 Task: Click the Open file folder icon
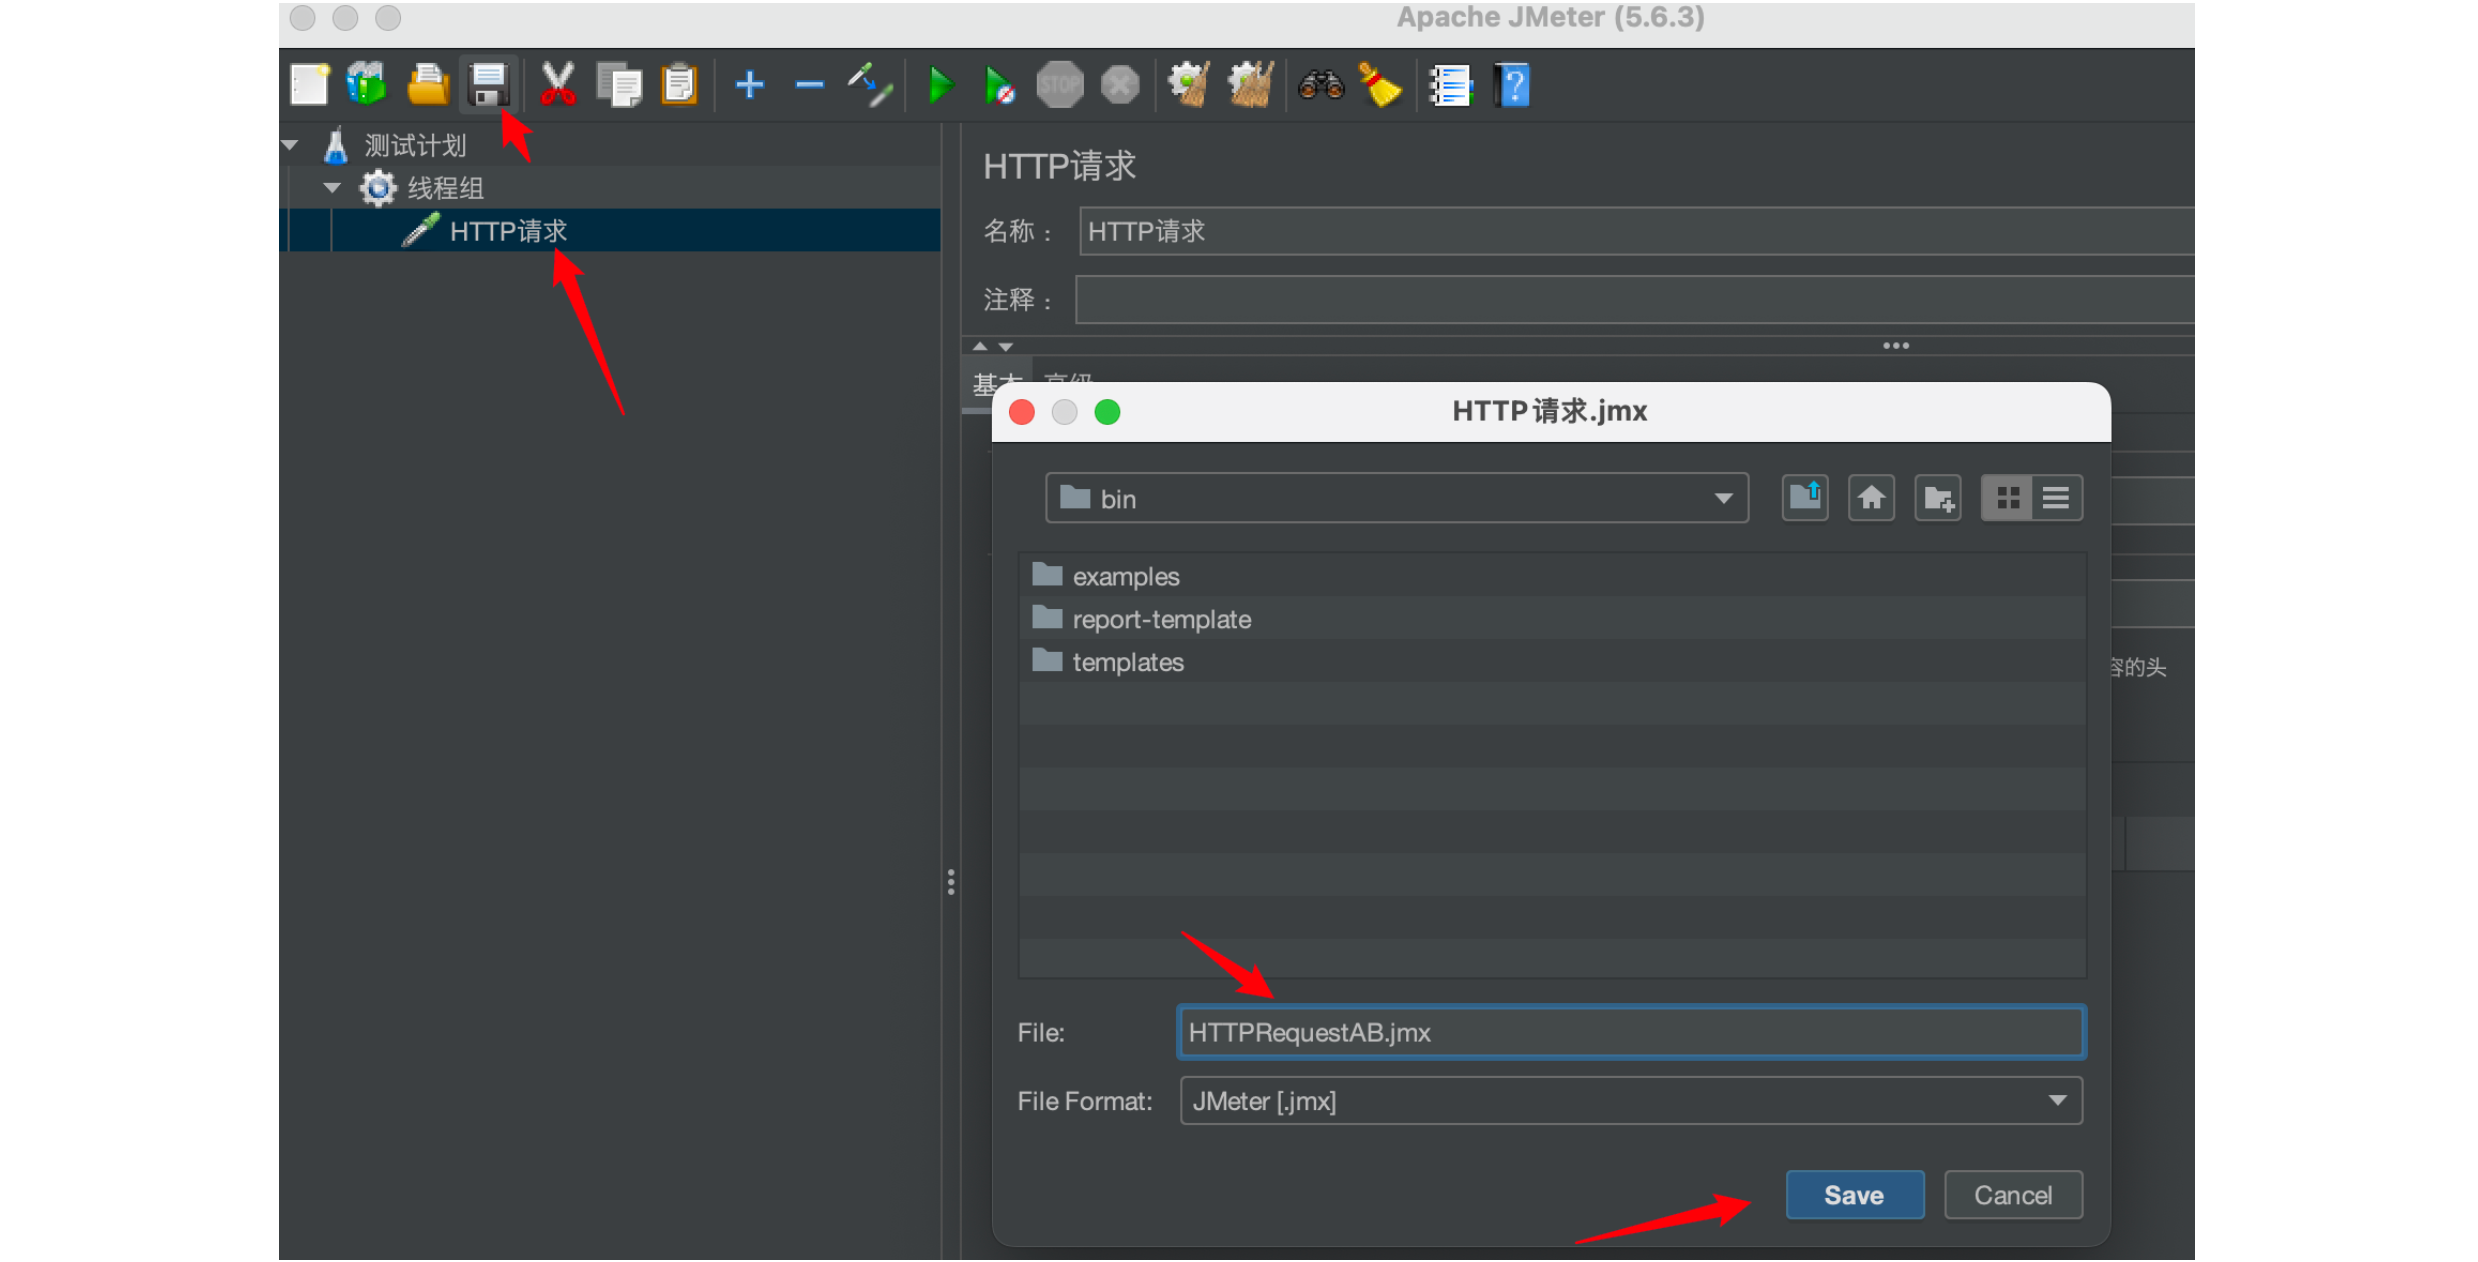pos(428,85)
